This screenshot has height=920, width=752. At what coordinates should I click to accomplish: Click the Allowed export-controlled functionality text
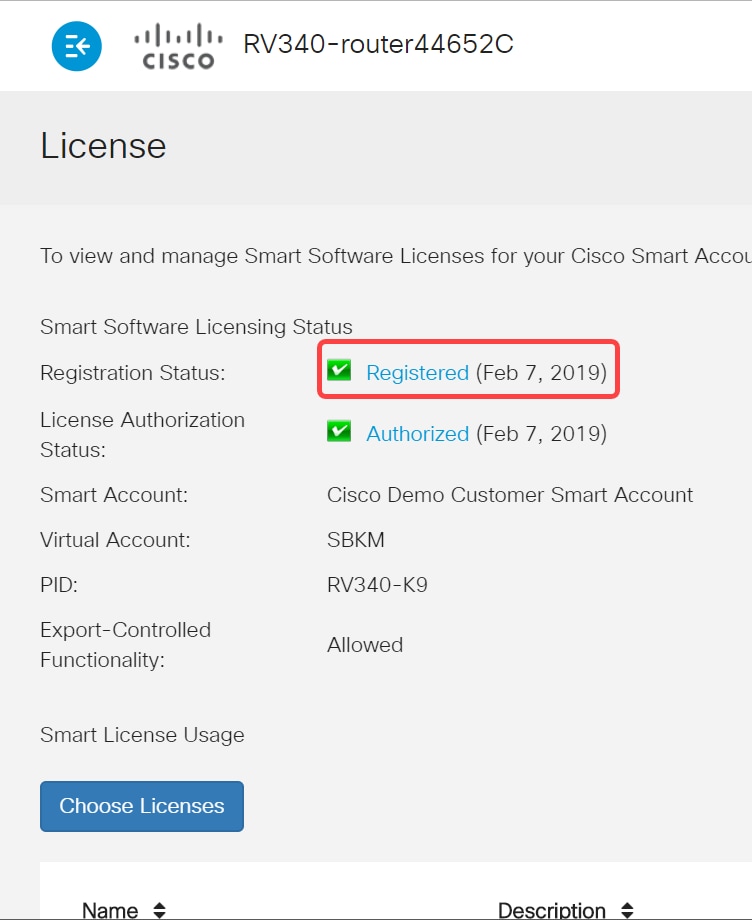(365, 644)
